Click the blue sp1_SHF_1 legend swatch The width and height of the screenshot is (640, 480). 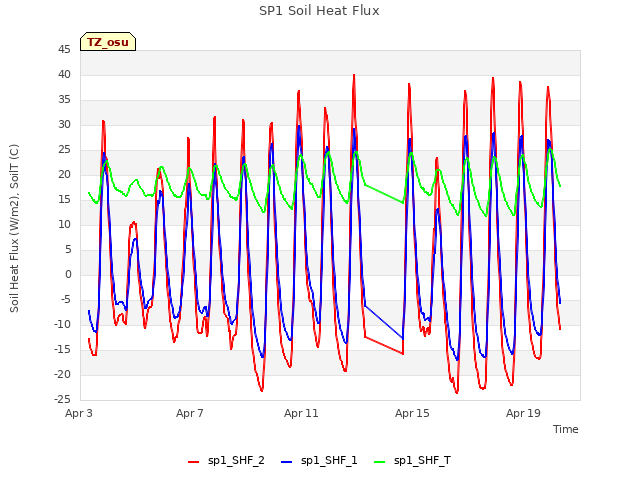pos(287,462)
